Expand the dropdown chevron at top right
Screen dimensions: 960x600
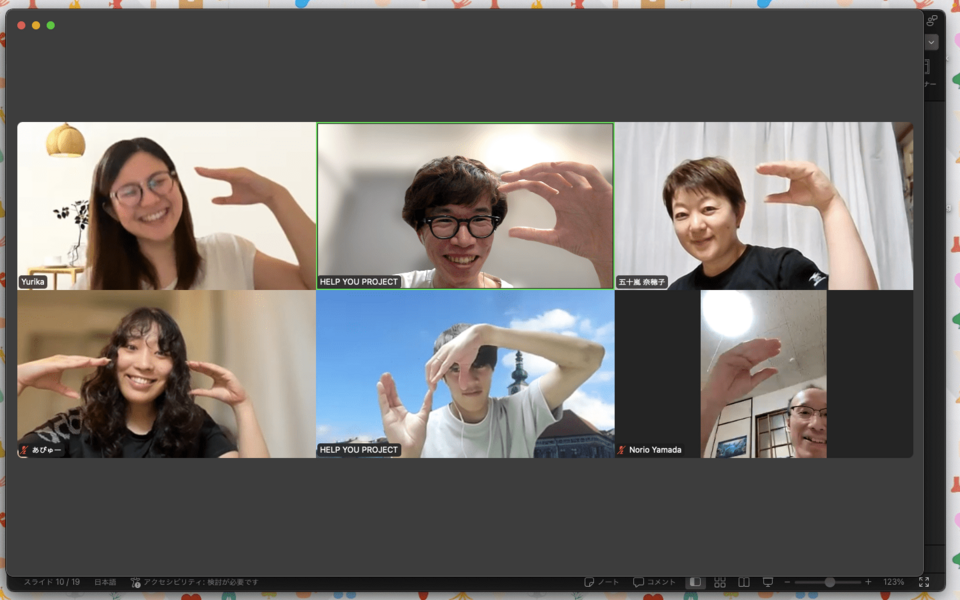[x=932, y=43]
